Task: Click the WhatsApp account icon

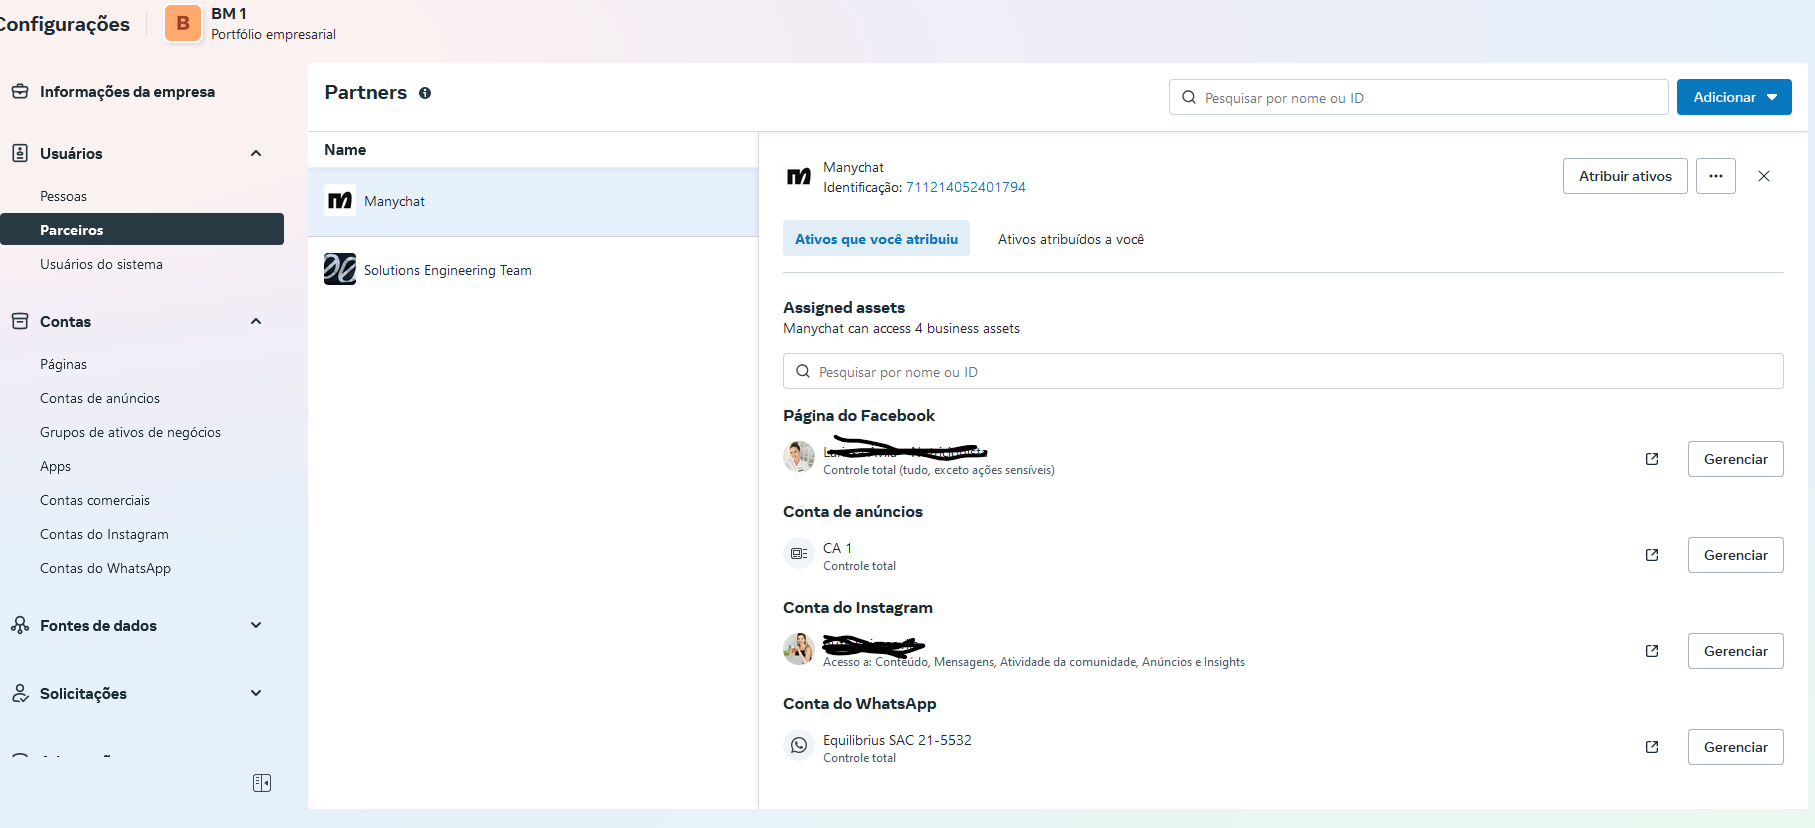Action: [x=799, y=745]
